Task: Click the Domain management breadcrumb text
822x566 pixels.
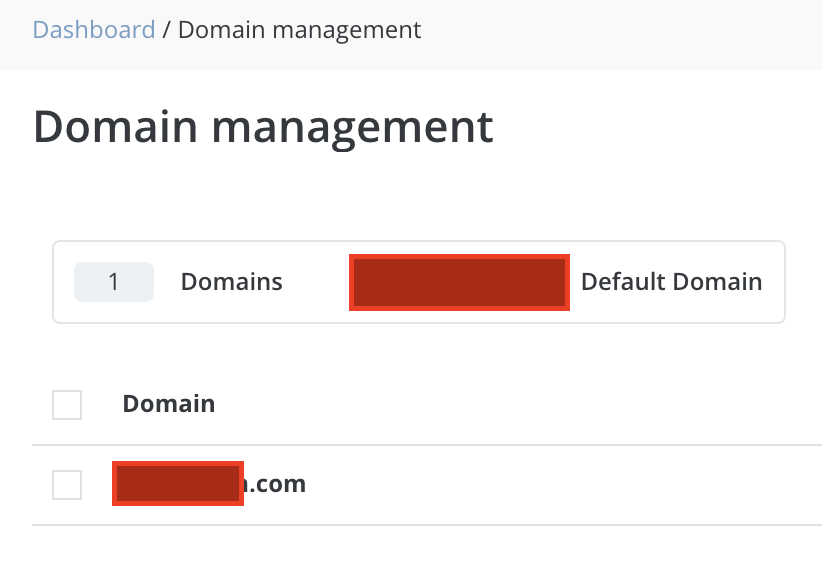Action: point(299,30)
